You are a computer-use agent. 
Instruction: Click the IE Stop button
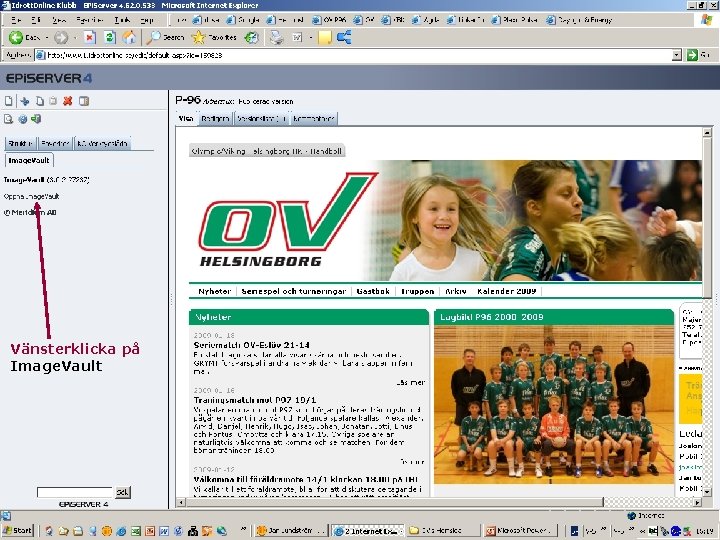coord(89,37)
